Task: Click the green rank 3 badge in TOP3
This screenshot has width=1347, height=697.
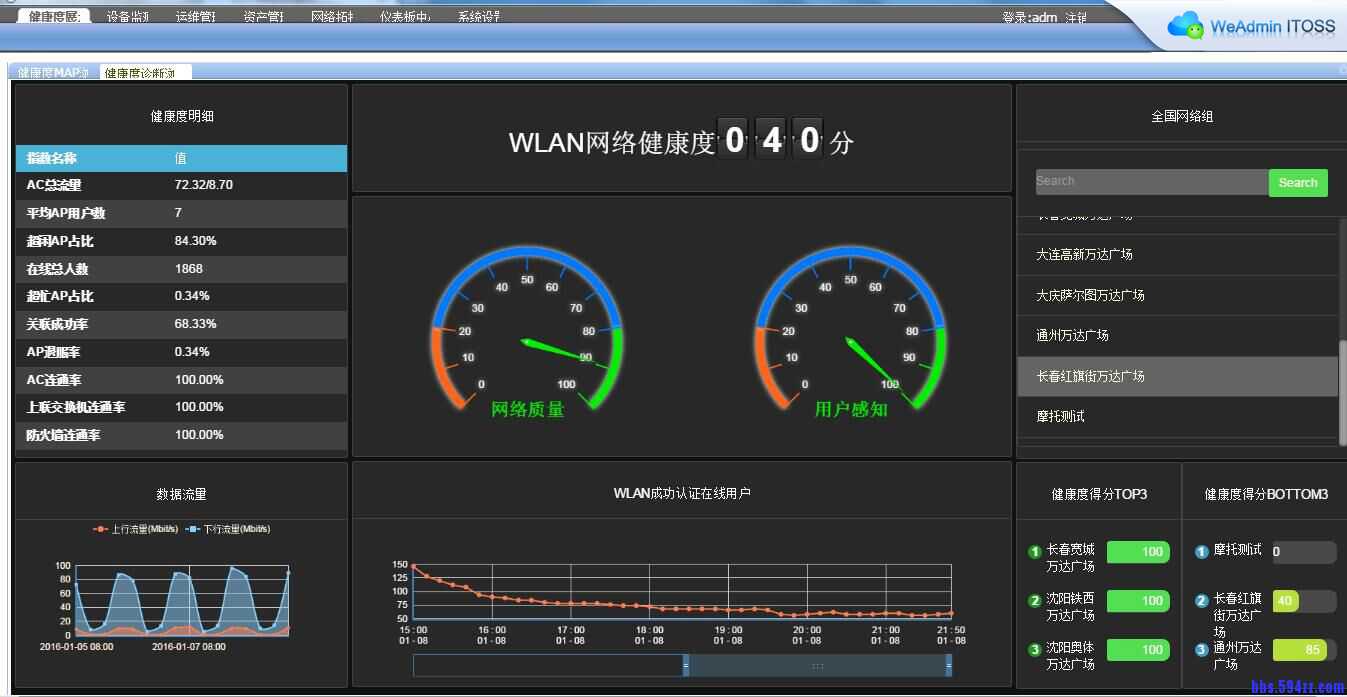Action: pos(1034,650)
